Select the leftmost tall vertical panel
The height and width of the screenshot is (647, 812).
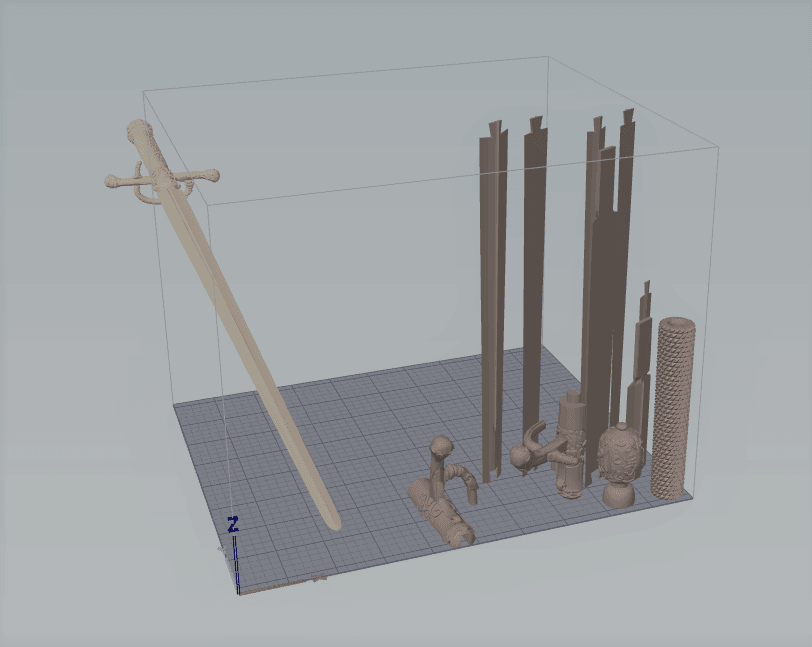[x=491, y=300]
